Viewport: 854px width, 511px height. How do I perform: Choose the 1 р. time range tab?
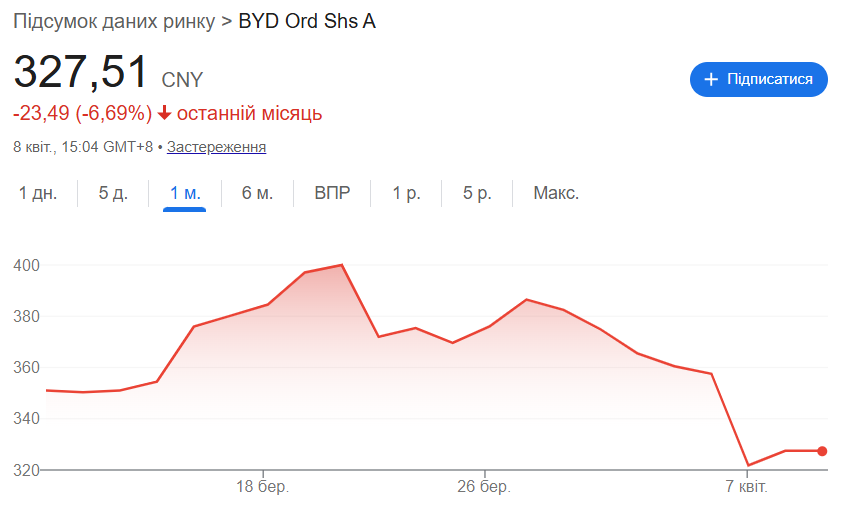tap(406, 193)
